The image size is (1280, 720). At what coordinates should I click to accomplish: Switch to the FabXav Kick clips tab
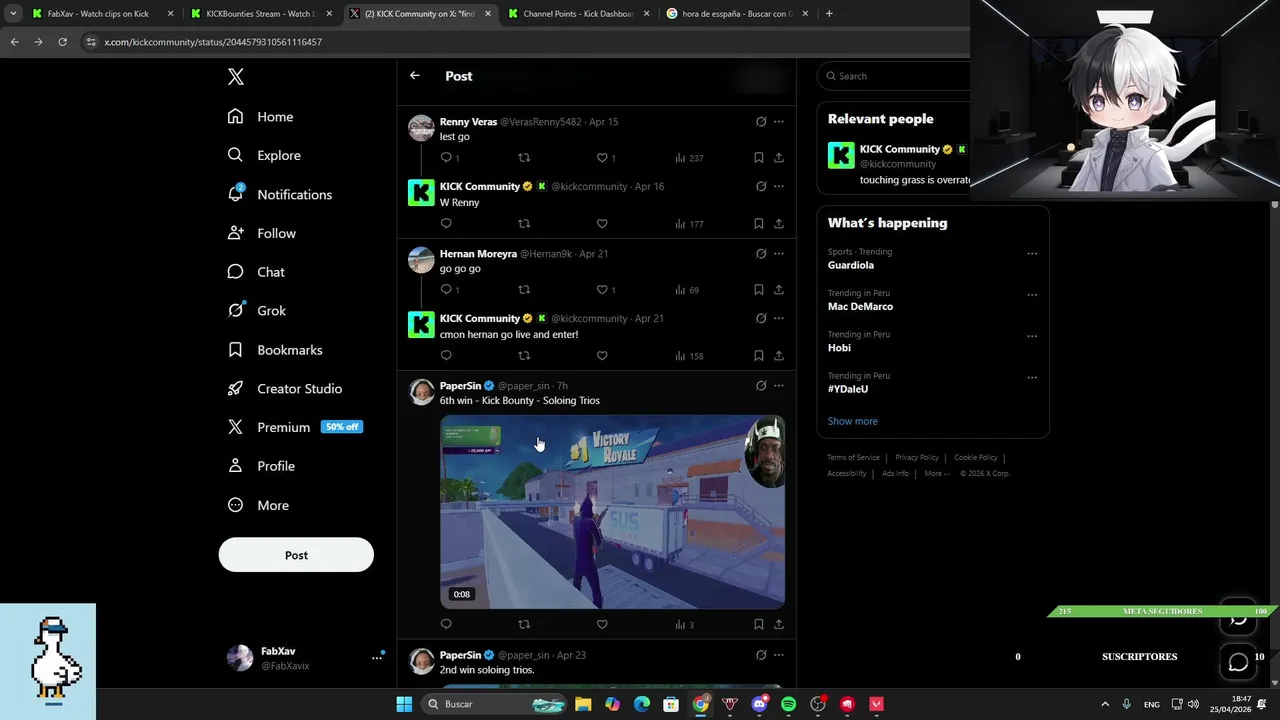(x=102, y=14)
